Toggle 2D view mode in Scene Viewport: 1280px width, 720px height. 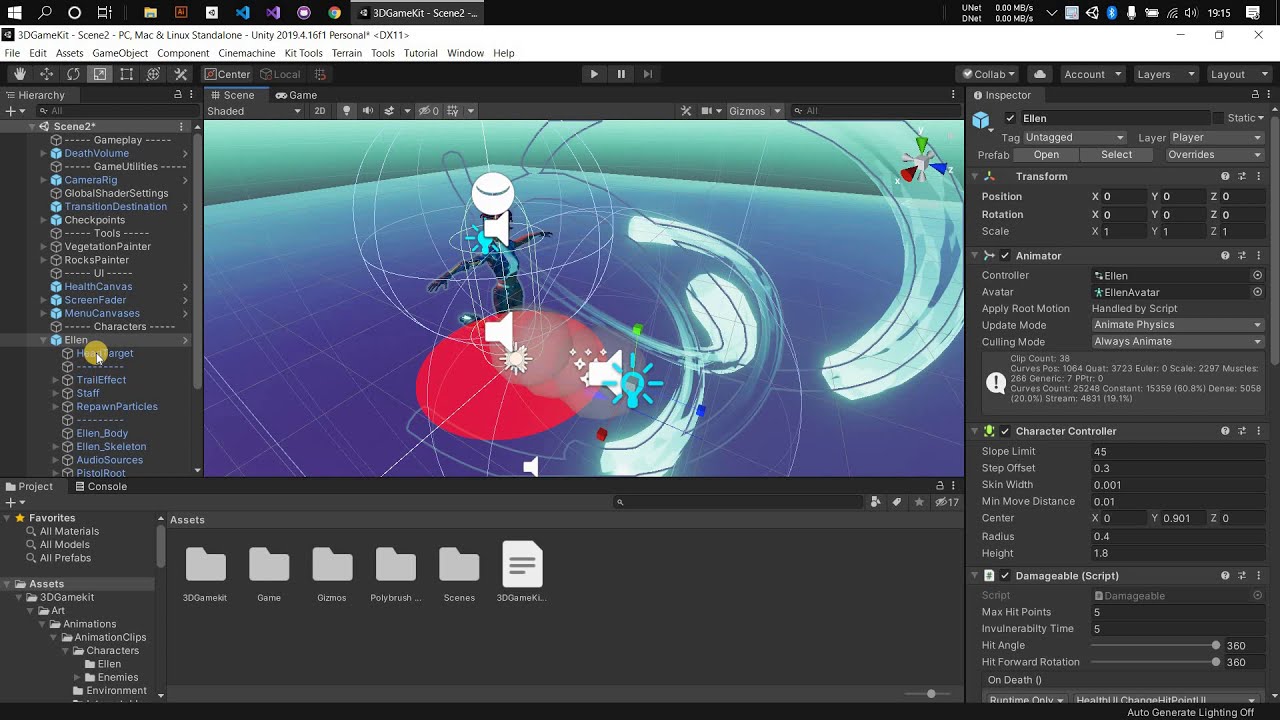coord(320,111)
